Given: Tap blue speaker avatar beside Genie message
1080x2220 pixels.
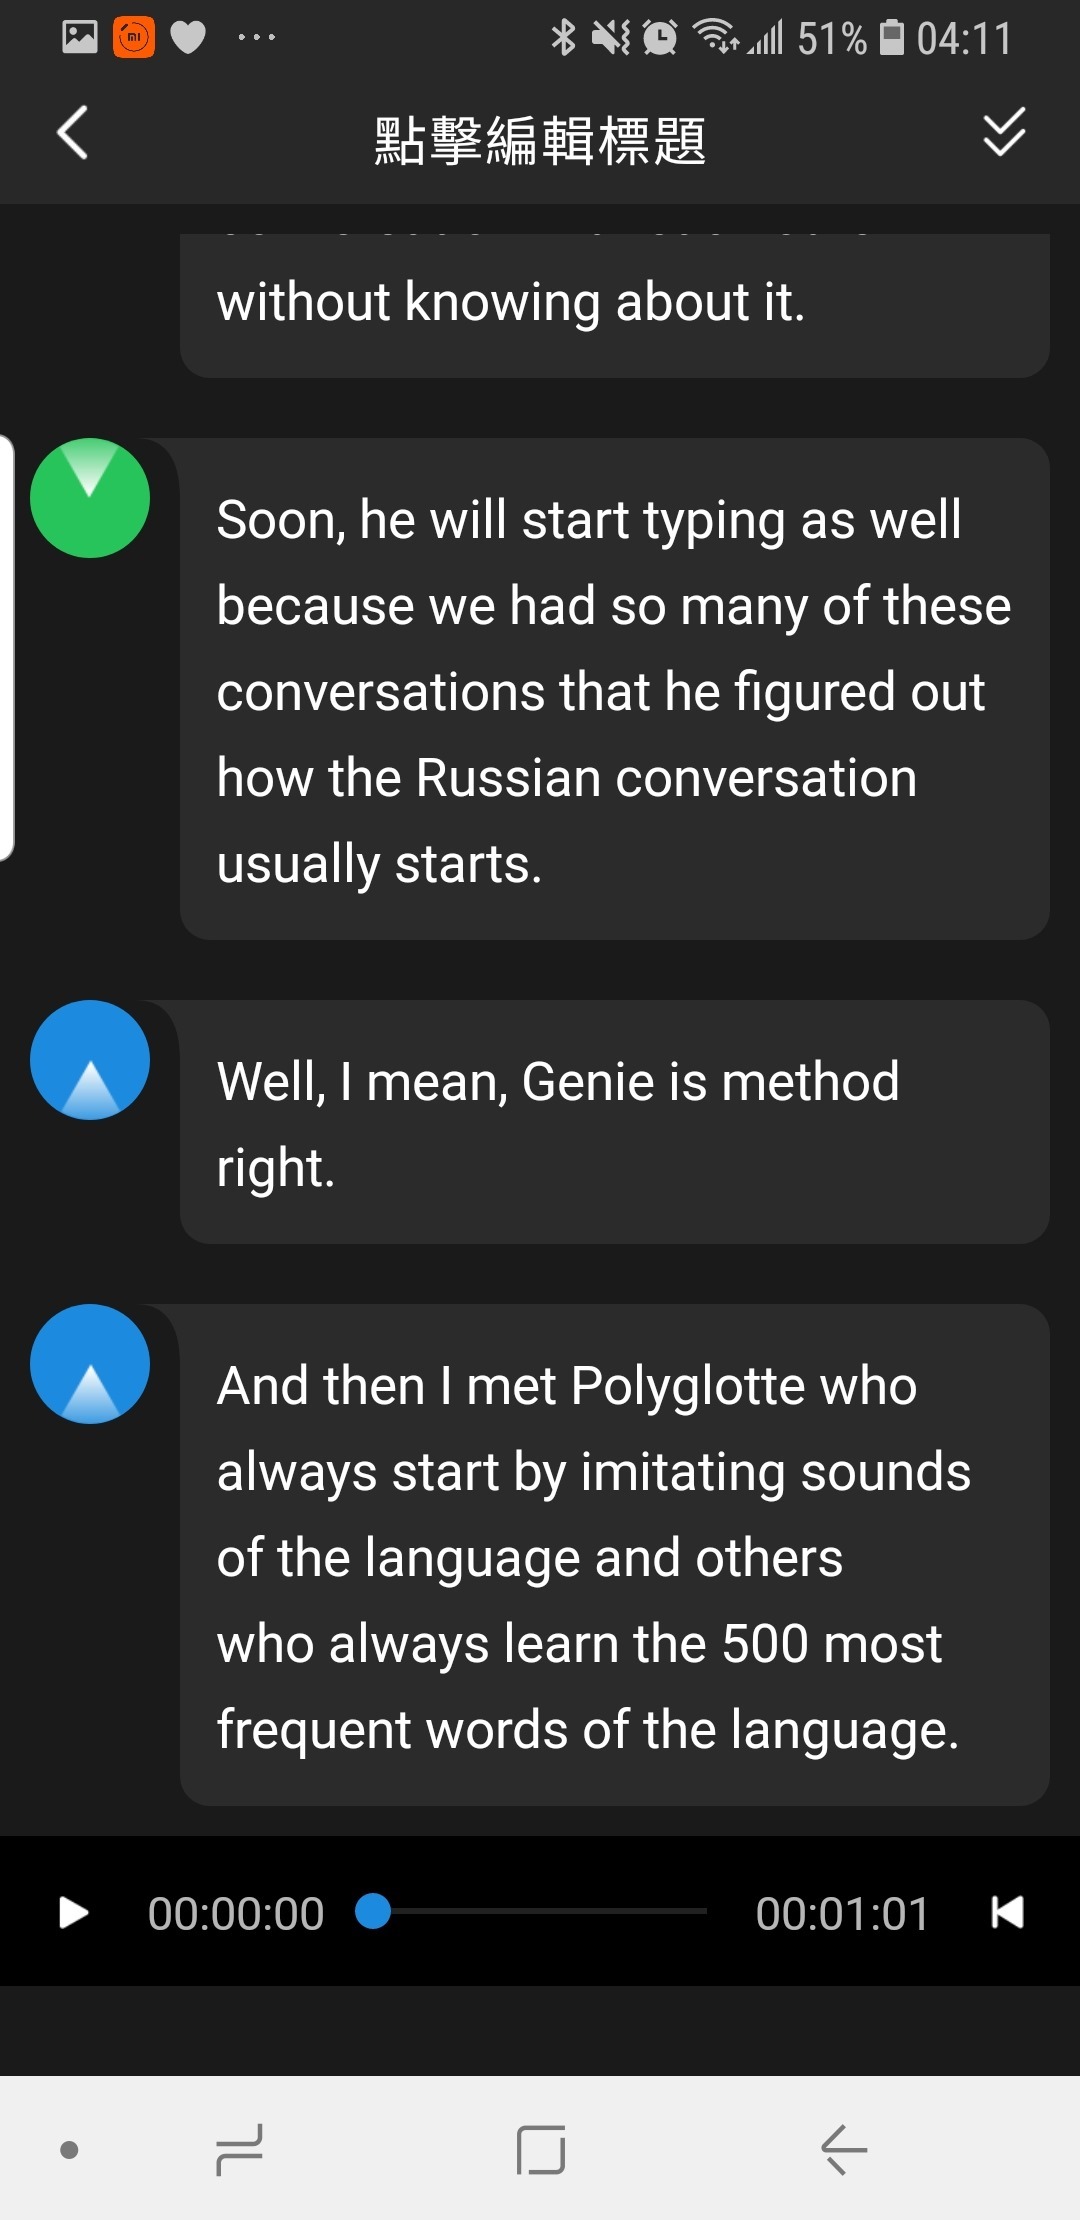Looking at the screenshot, I should click(90, 1060).
